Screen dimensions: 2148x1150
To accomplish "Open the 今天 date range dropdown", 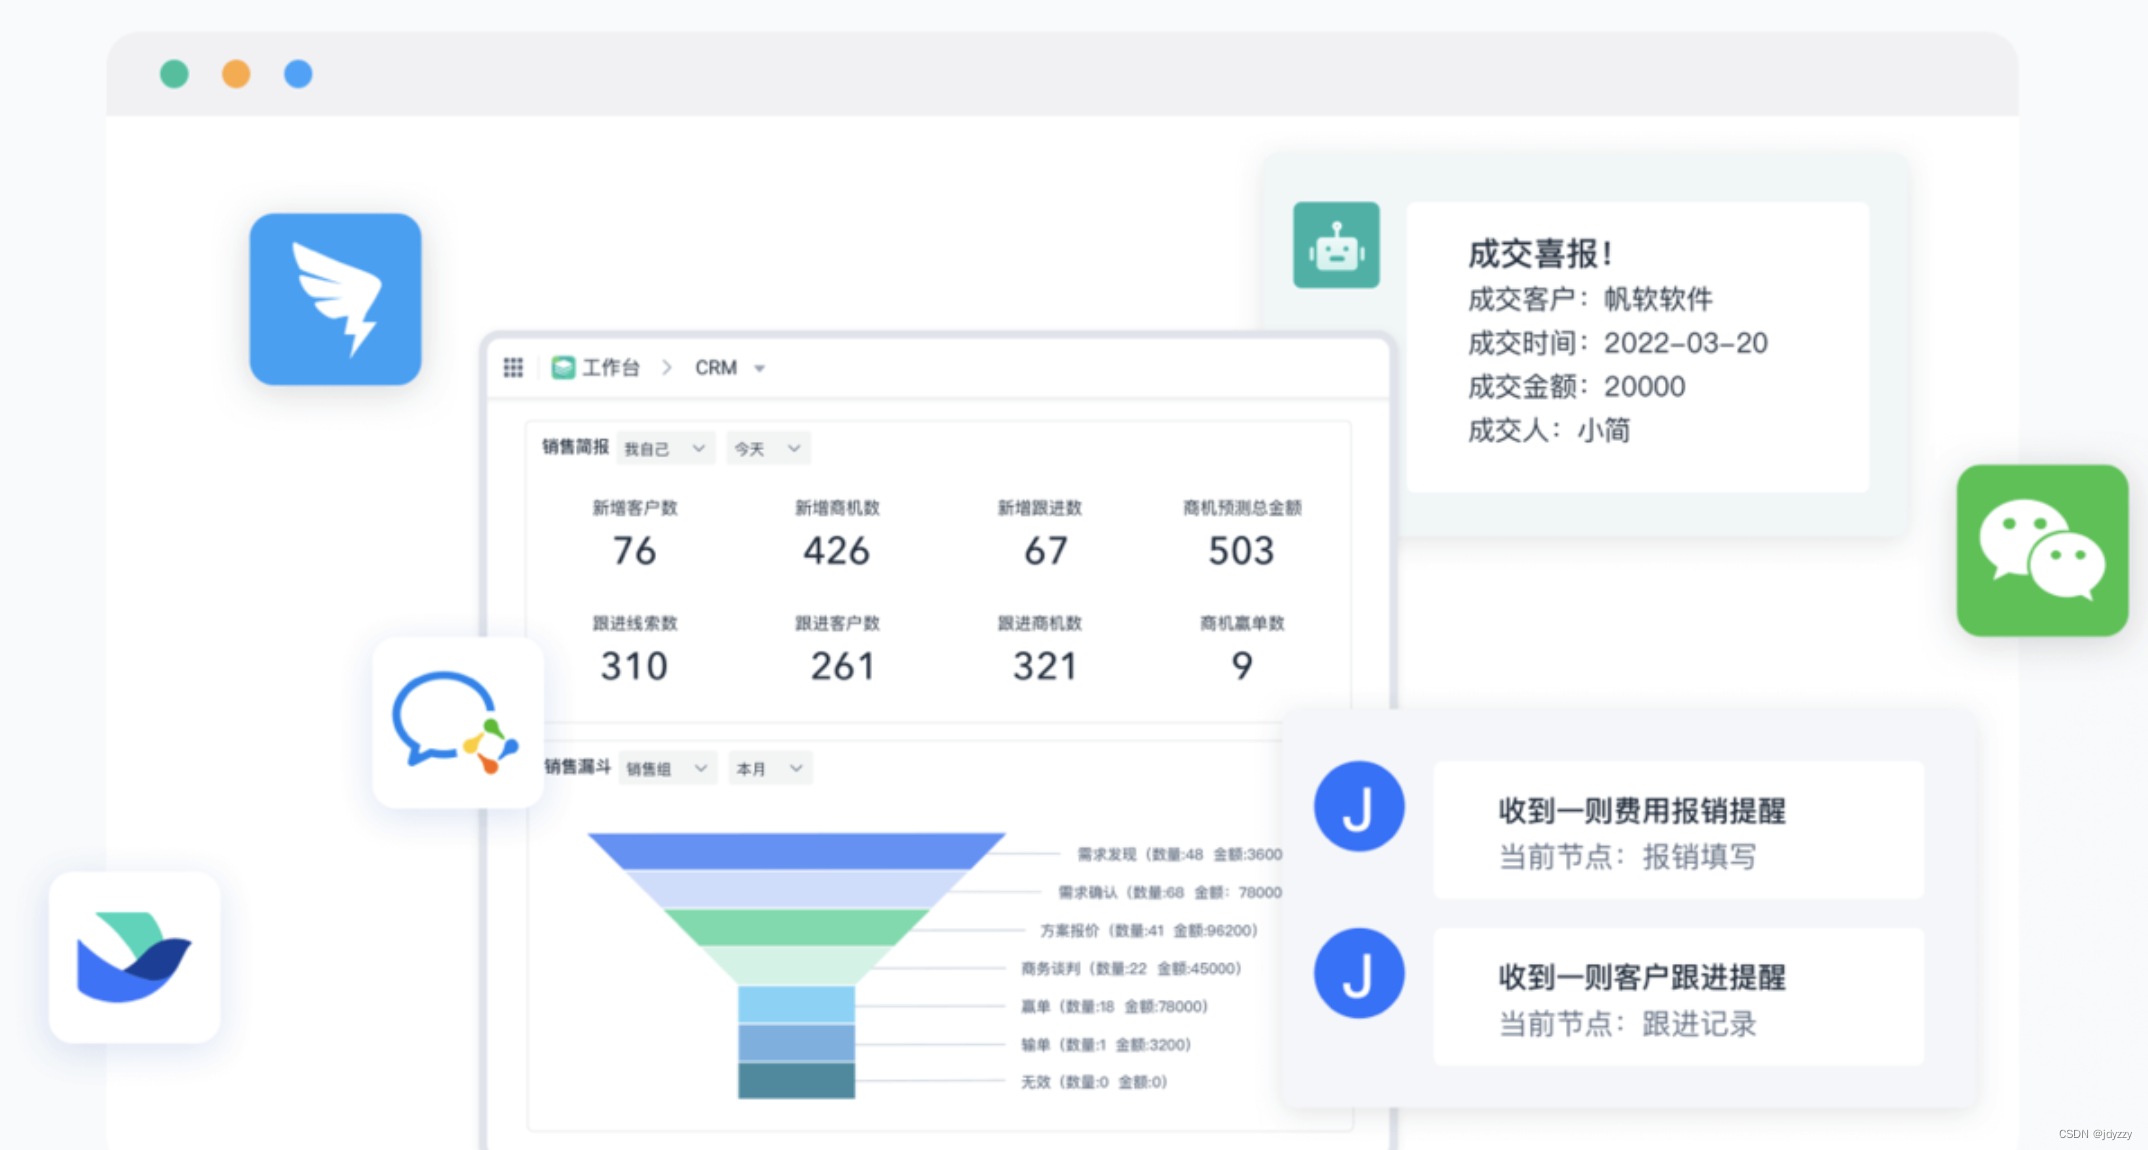I will click(767, 449).
